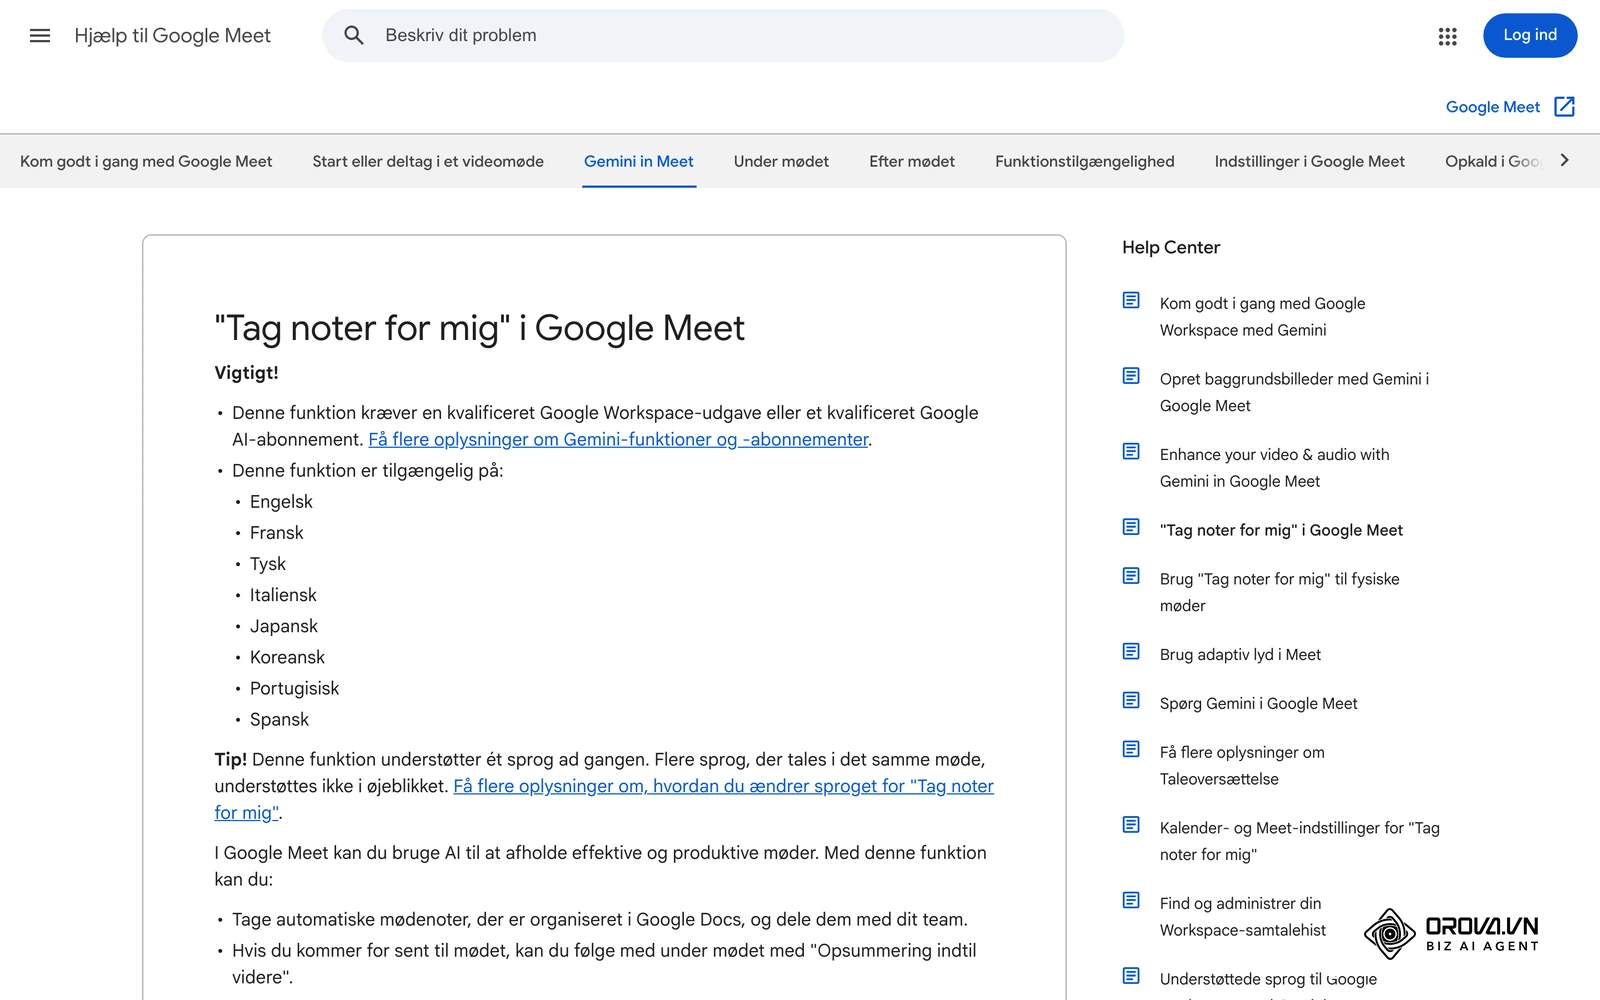
Task: Open "Få flere oplysninger om Taleoversættelse" article
Action: pyautogui.click(x=1242, y=766)
